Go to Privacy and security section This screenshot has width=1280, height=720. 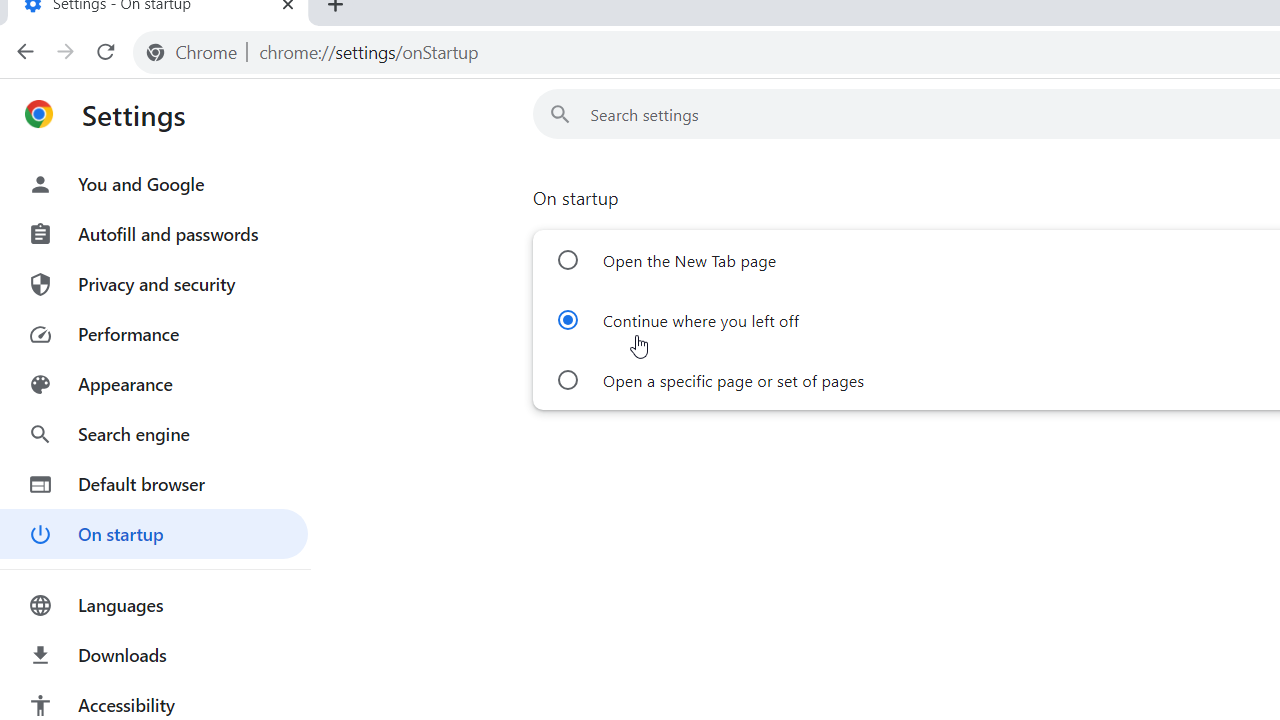pyautogui.click(x=154, y=284)
